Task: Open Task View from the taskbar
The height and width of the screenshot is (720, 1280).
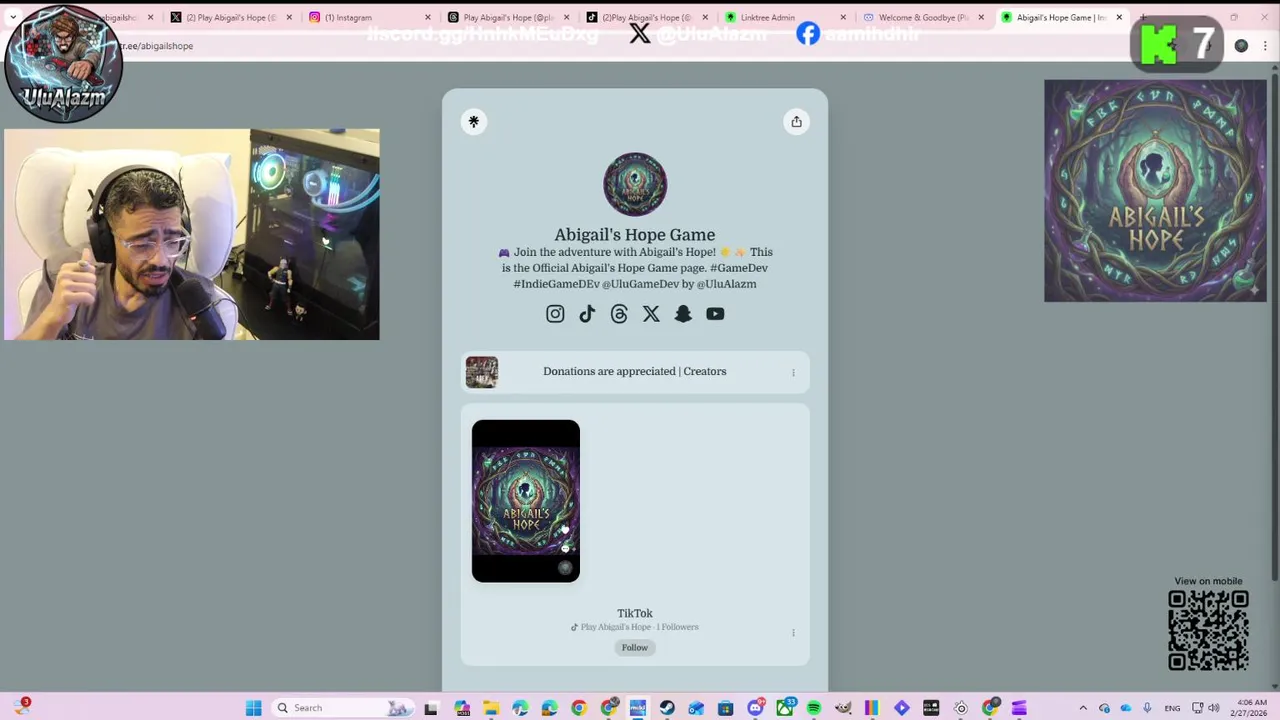Action: click(431, 708)
